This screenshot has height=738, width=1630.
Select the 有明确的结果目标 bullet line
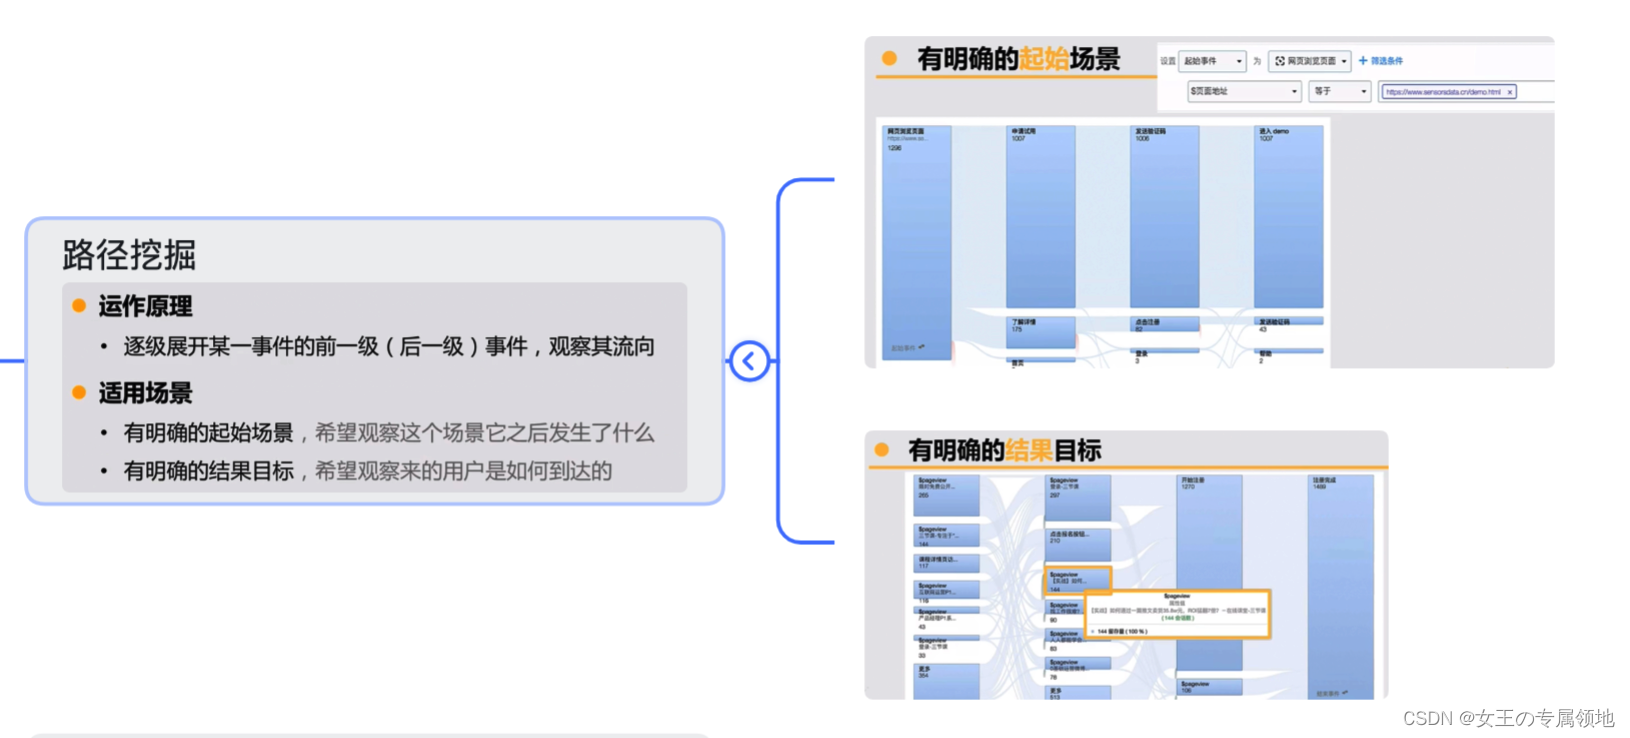click(x=367, y=471)
